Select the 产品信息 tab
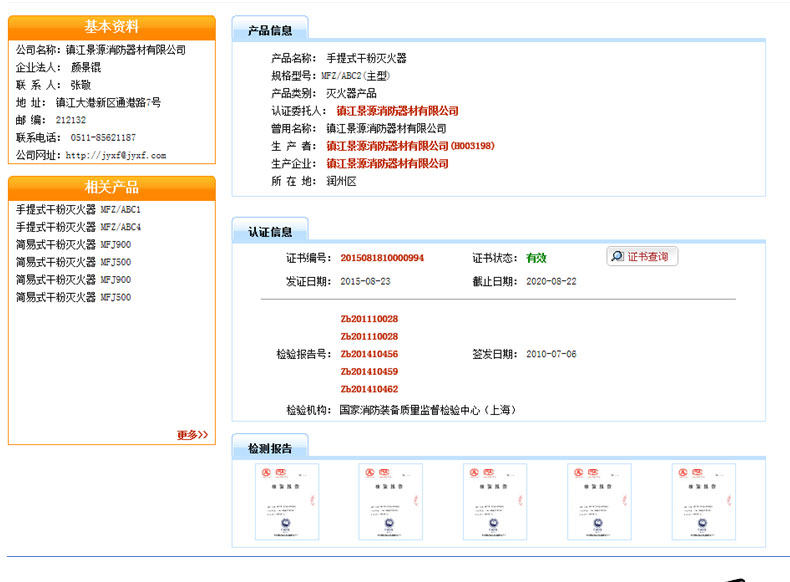This screenshot has height=582, width=790. point(270,30)
